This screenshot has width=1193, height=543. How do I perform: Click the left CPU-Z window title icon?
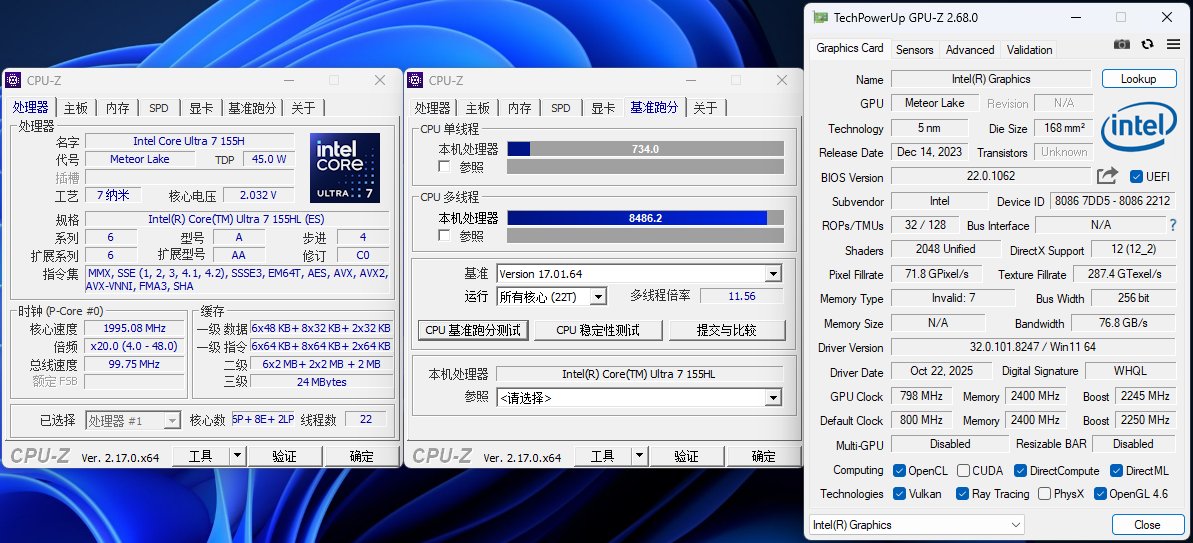[13, 80]
